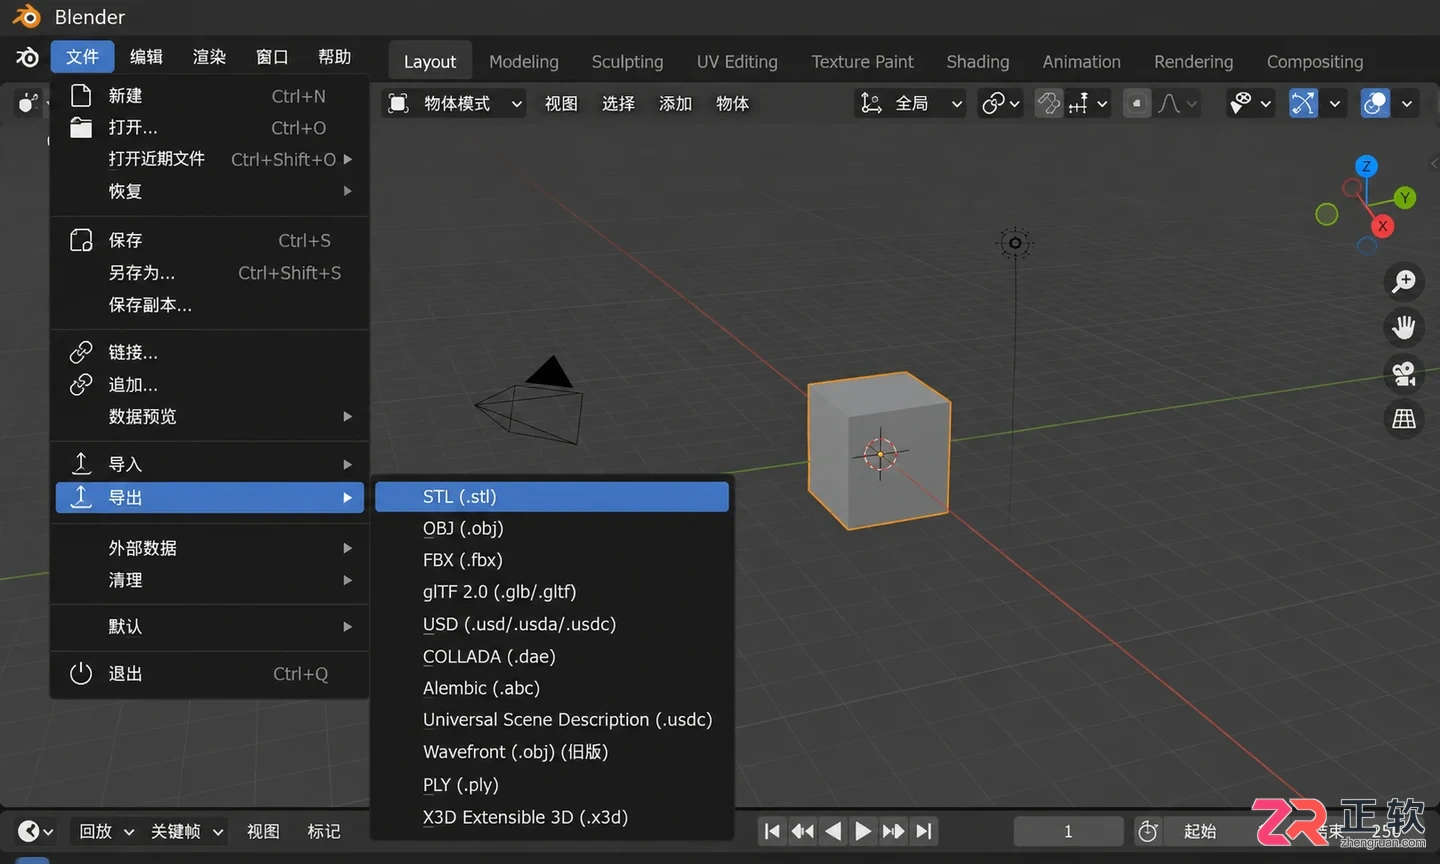The height and width of the screenshot is (864, 1440).
Task: Click the green Y axis gizmo ball
Action: point(1405,197)
